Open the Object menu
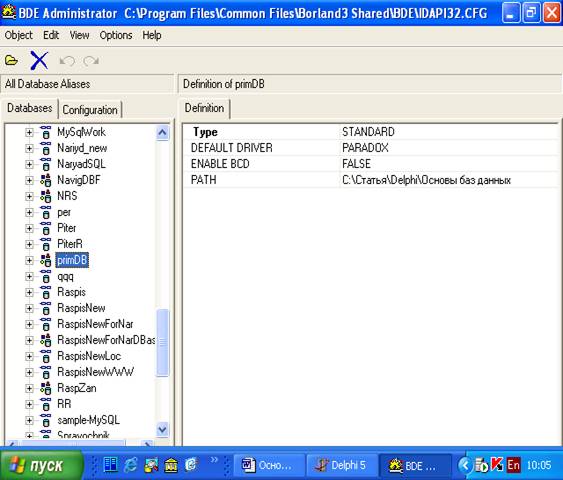563x480 pixels. point(19,35)
